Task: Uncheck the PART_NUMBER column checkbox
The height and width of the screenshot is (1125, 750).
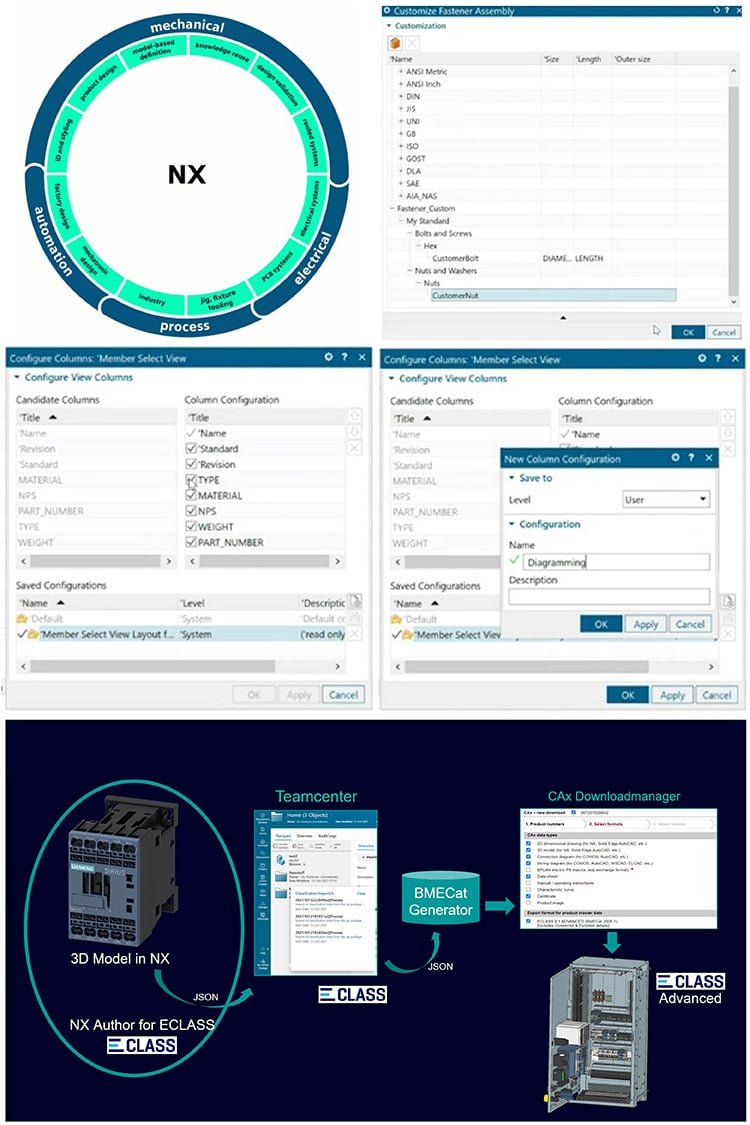Action: [191, 543]
